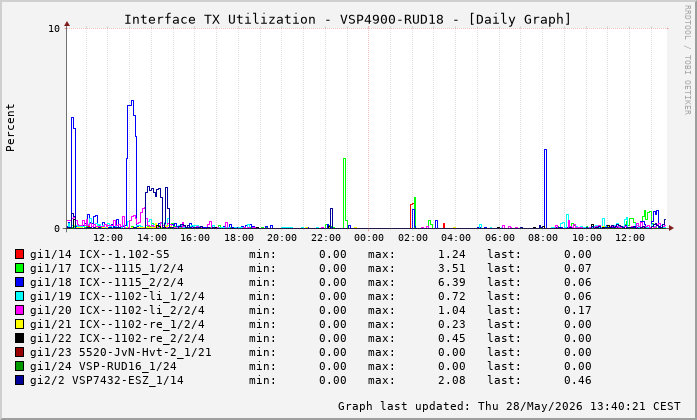Click legend label gi1/21 ICX--1102-re_1/2/4
This screenshot has width=697, height=420.
click(x=117, y=324)
